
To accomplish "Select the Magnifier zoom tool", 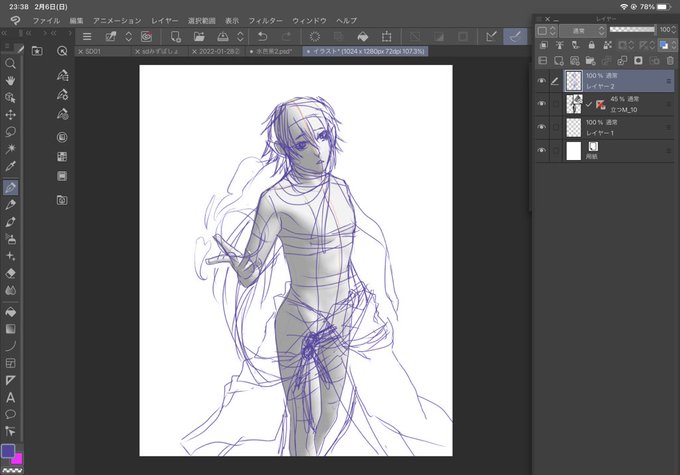I will click(x=10, y=64).
